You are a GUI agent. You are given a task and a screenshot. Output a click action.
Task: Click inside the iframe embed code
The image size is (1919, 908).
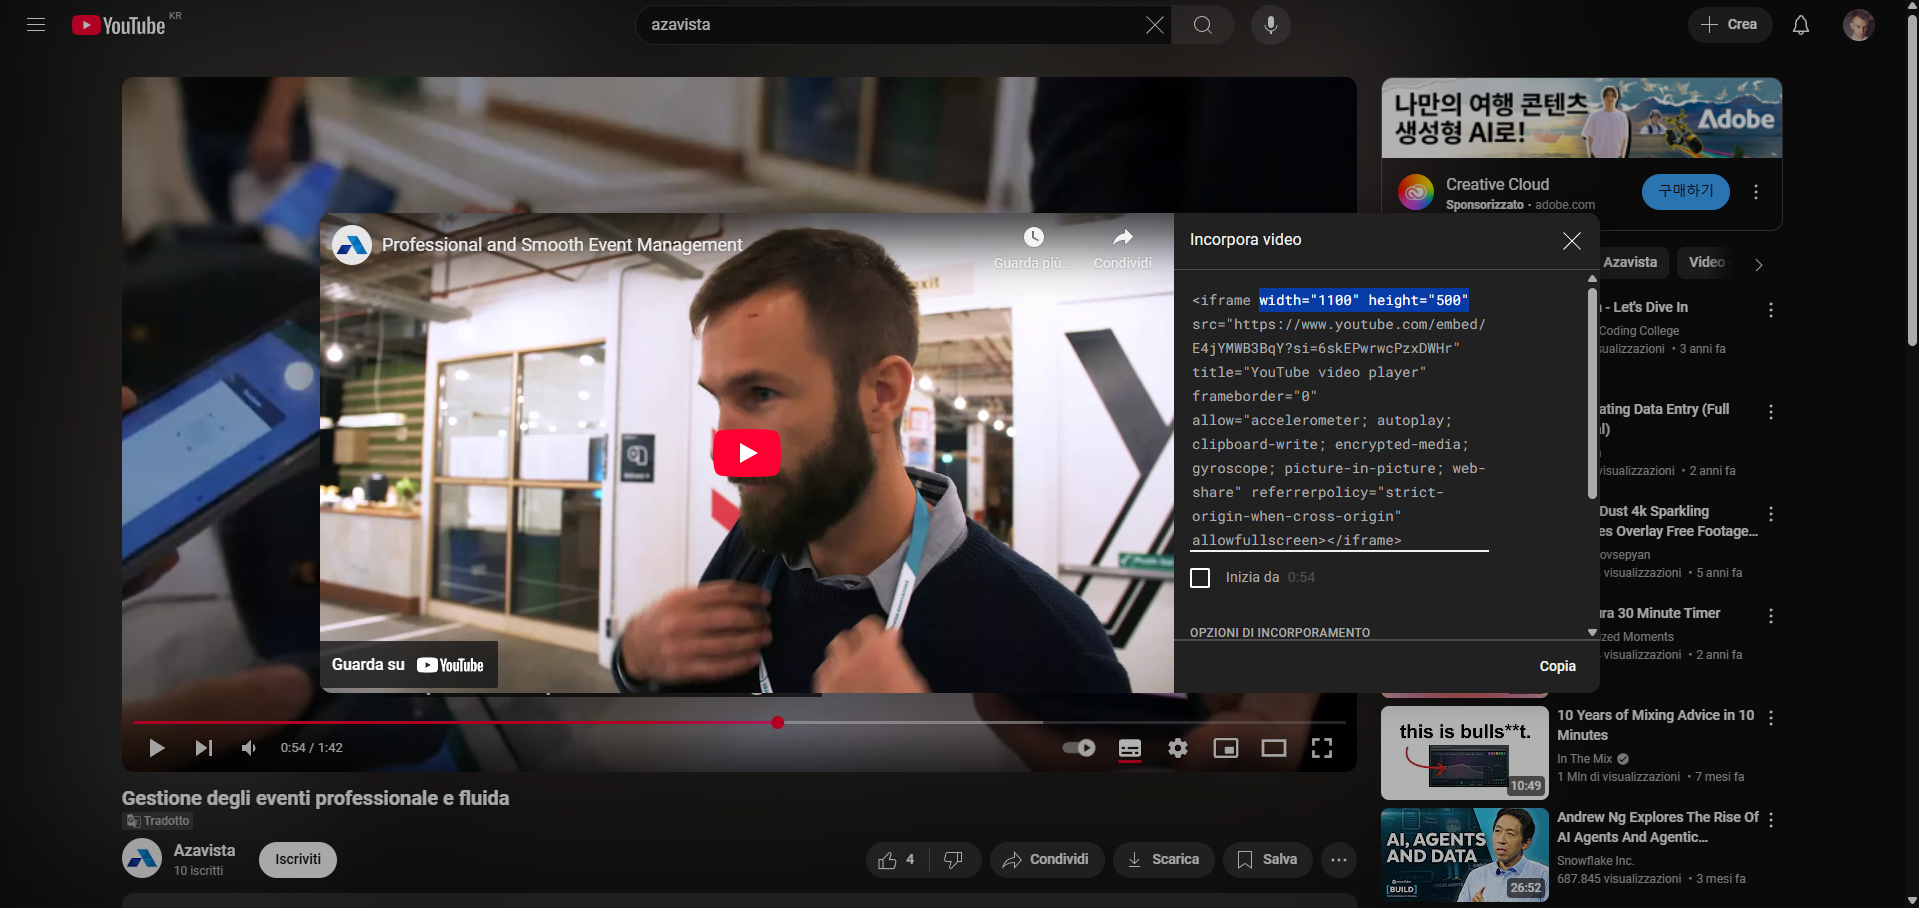pos(1339,420)
